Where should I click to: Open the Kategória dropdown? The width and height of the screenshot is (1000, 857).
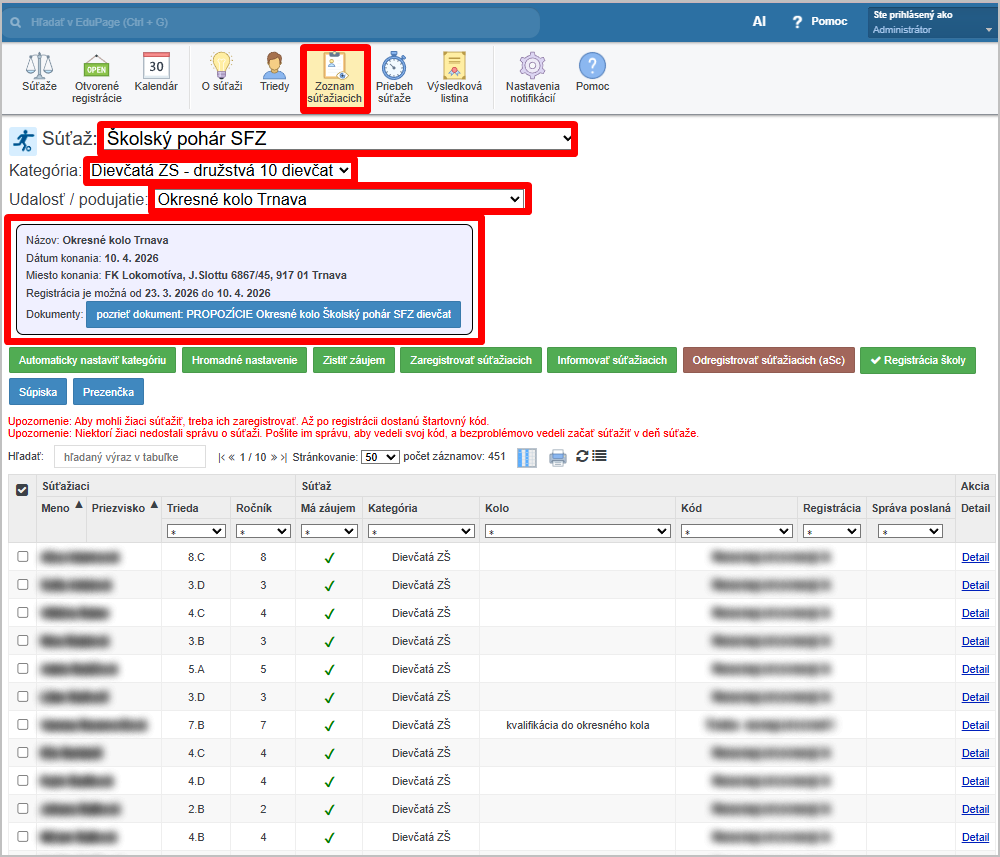[x=220, y=171]
